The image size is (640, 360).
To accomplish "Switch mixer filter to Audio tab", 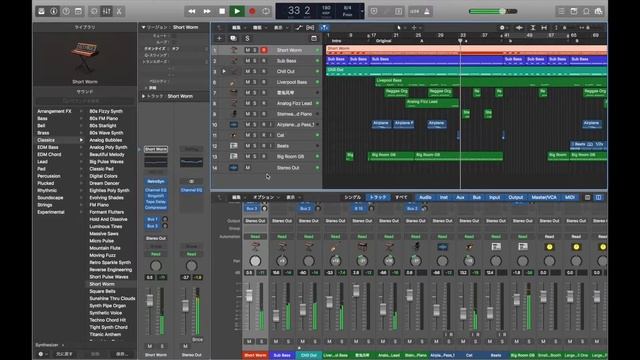I will click(425, 197).
